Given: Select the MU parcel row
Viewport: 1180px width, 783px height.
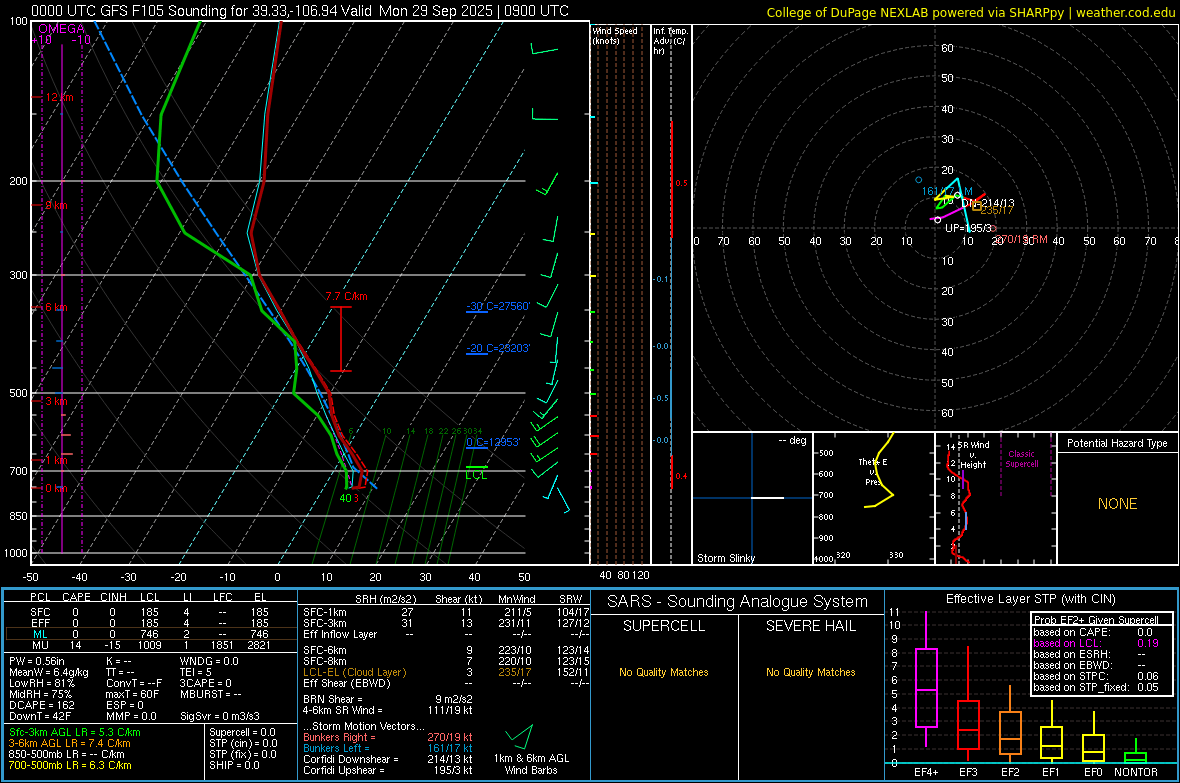Looking at the screenshot, I should tap(150, 645).
